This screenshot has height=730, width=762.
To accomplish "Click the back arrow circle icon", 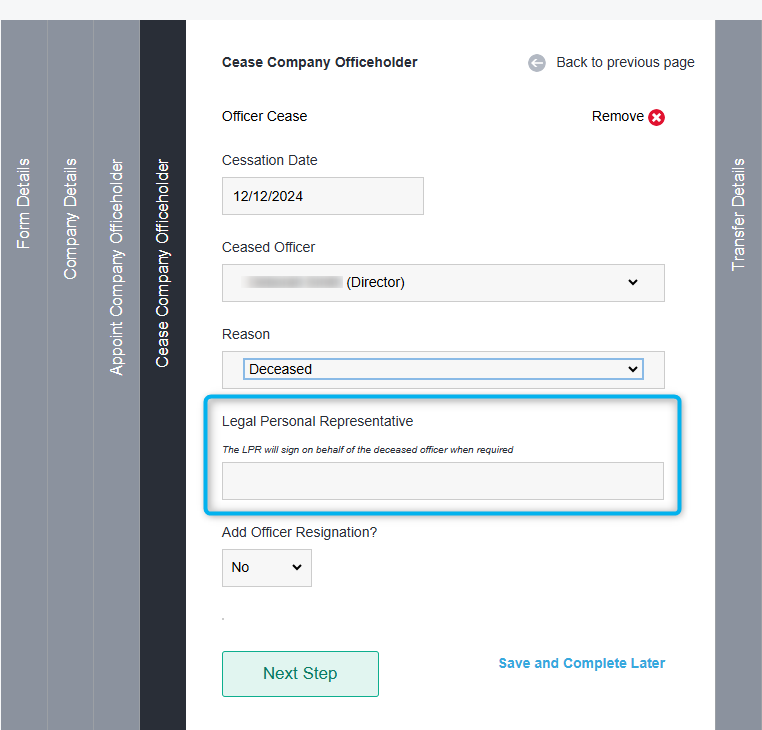I will pyautogui.click(x=537, y=63).
